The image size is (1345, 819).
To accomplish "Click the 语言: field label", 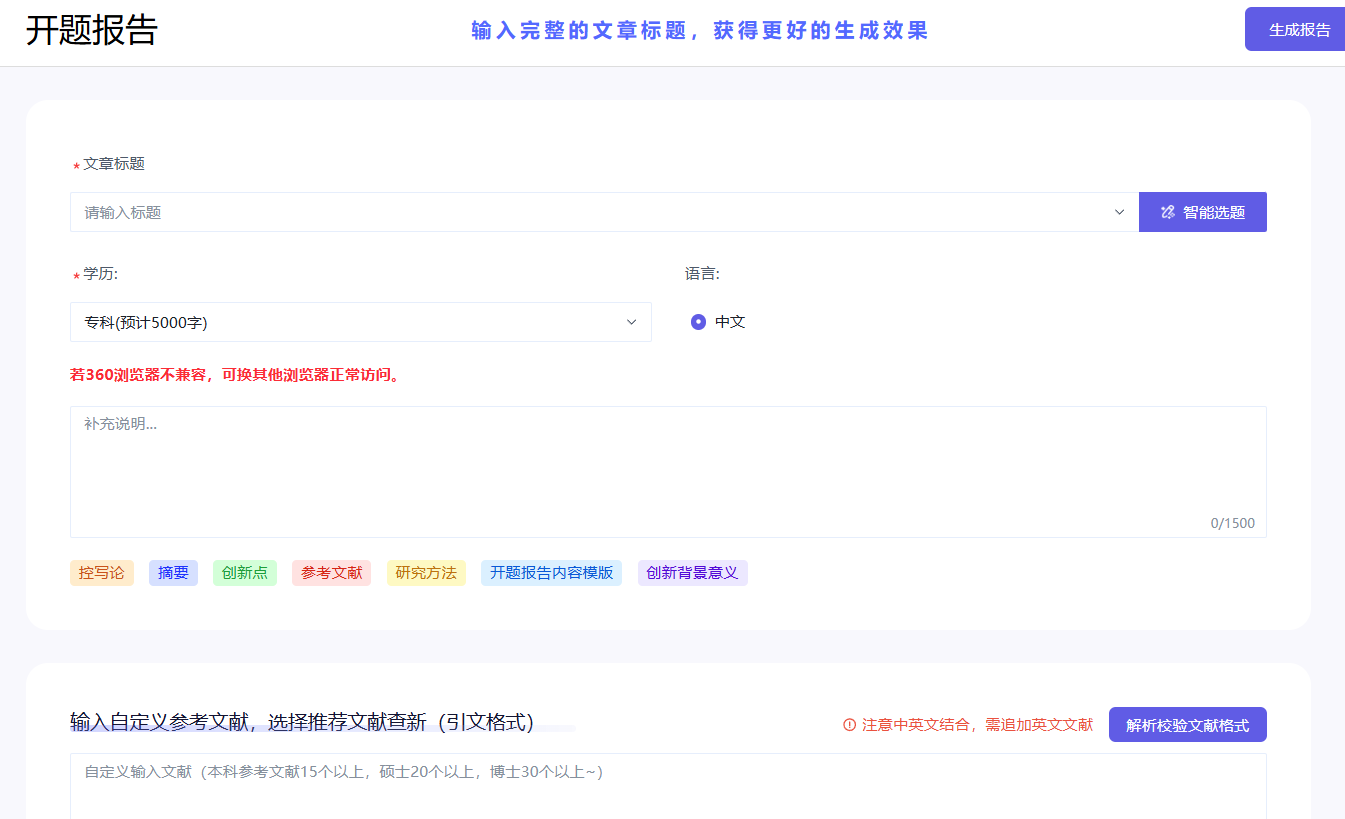I will coord(702,274).
